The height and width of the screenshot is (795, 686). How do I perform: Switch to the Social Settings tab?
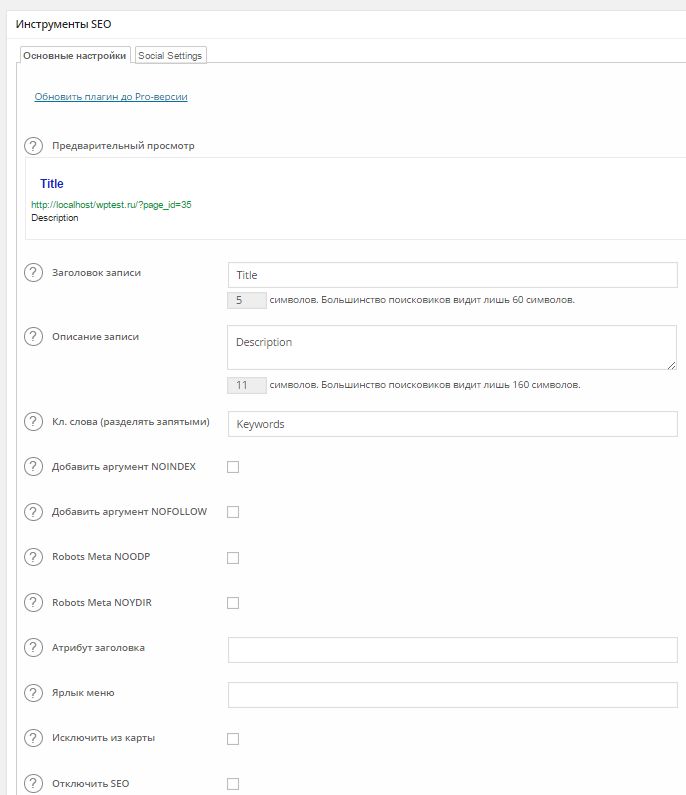(170, 56)
